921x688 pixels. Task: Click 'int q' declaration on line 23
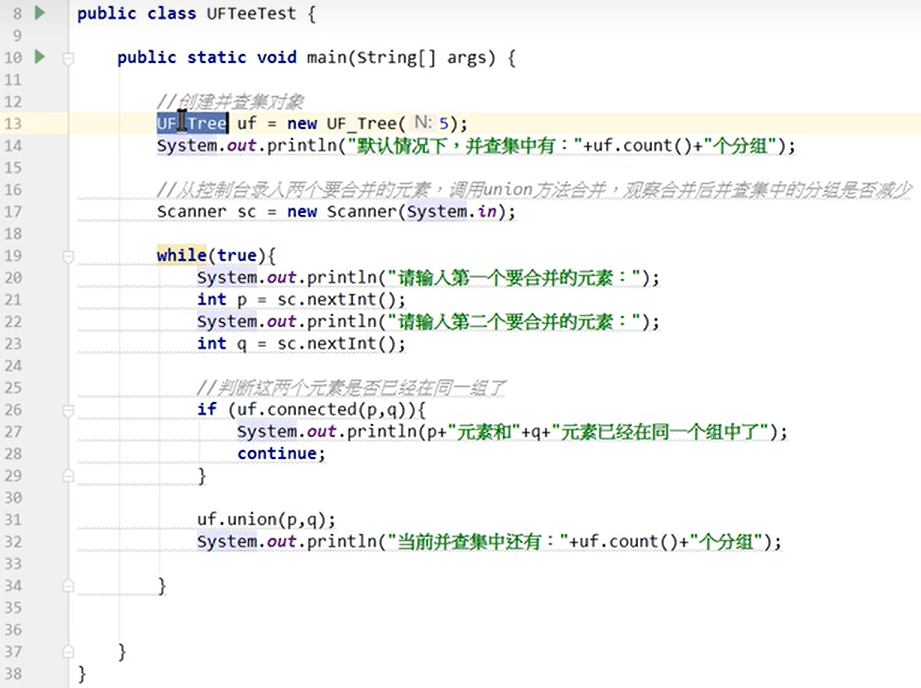tap(222, 344)
